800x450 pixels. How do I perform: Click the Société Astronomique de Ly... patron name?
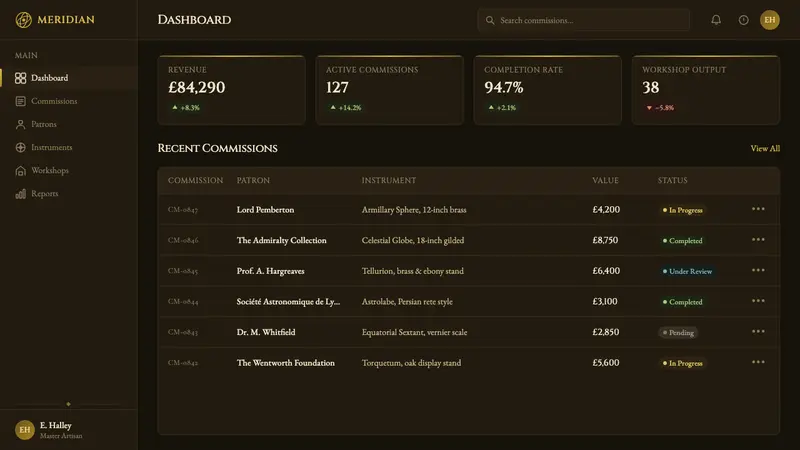[x=288, y=302]
